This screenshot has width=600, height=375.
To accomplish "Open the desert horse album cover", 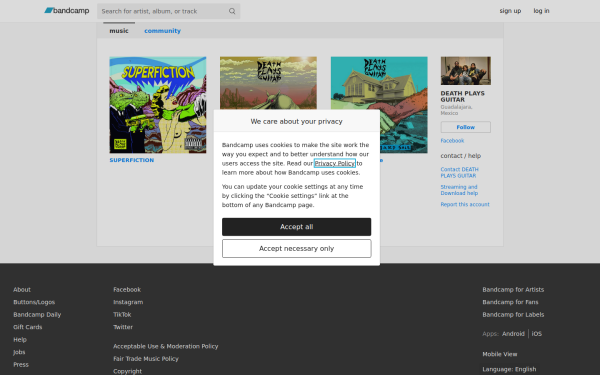I will pyautogui.click(x=268, y=83).
